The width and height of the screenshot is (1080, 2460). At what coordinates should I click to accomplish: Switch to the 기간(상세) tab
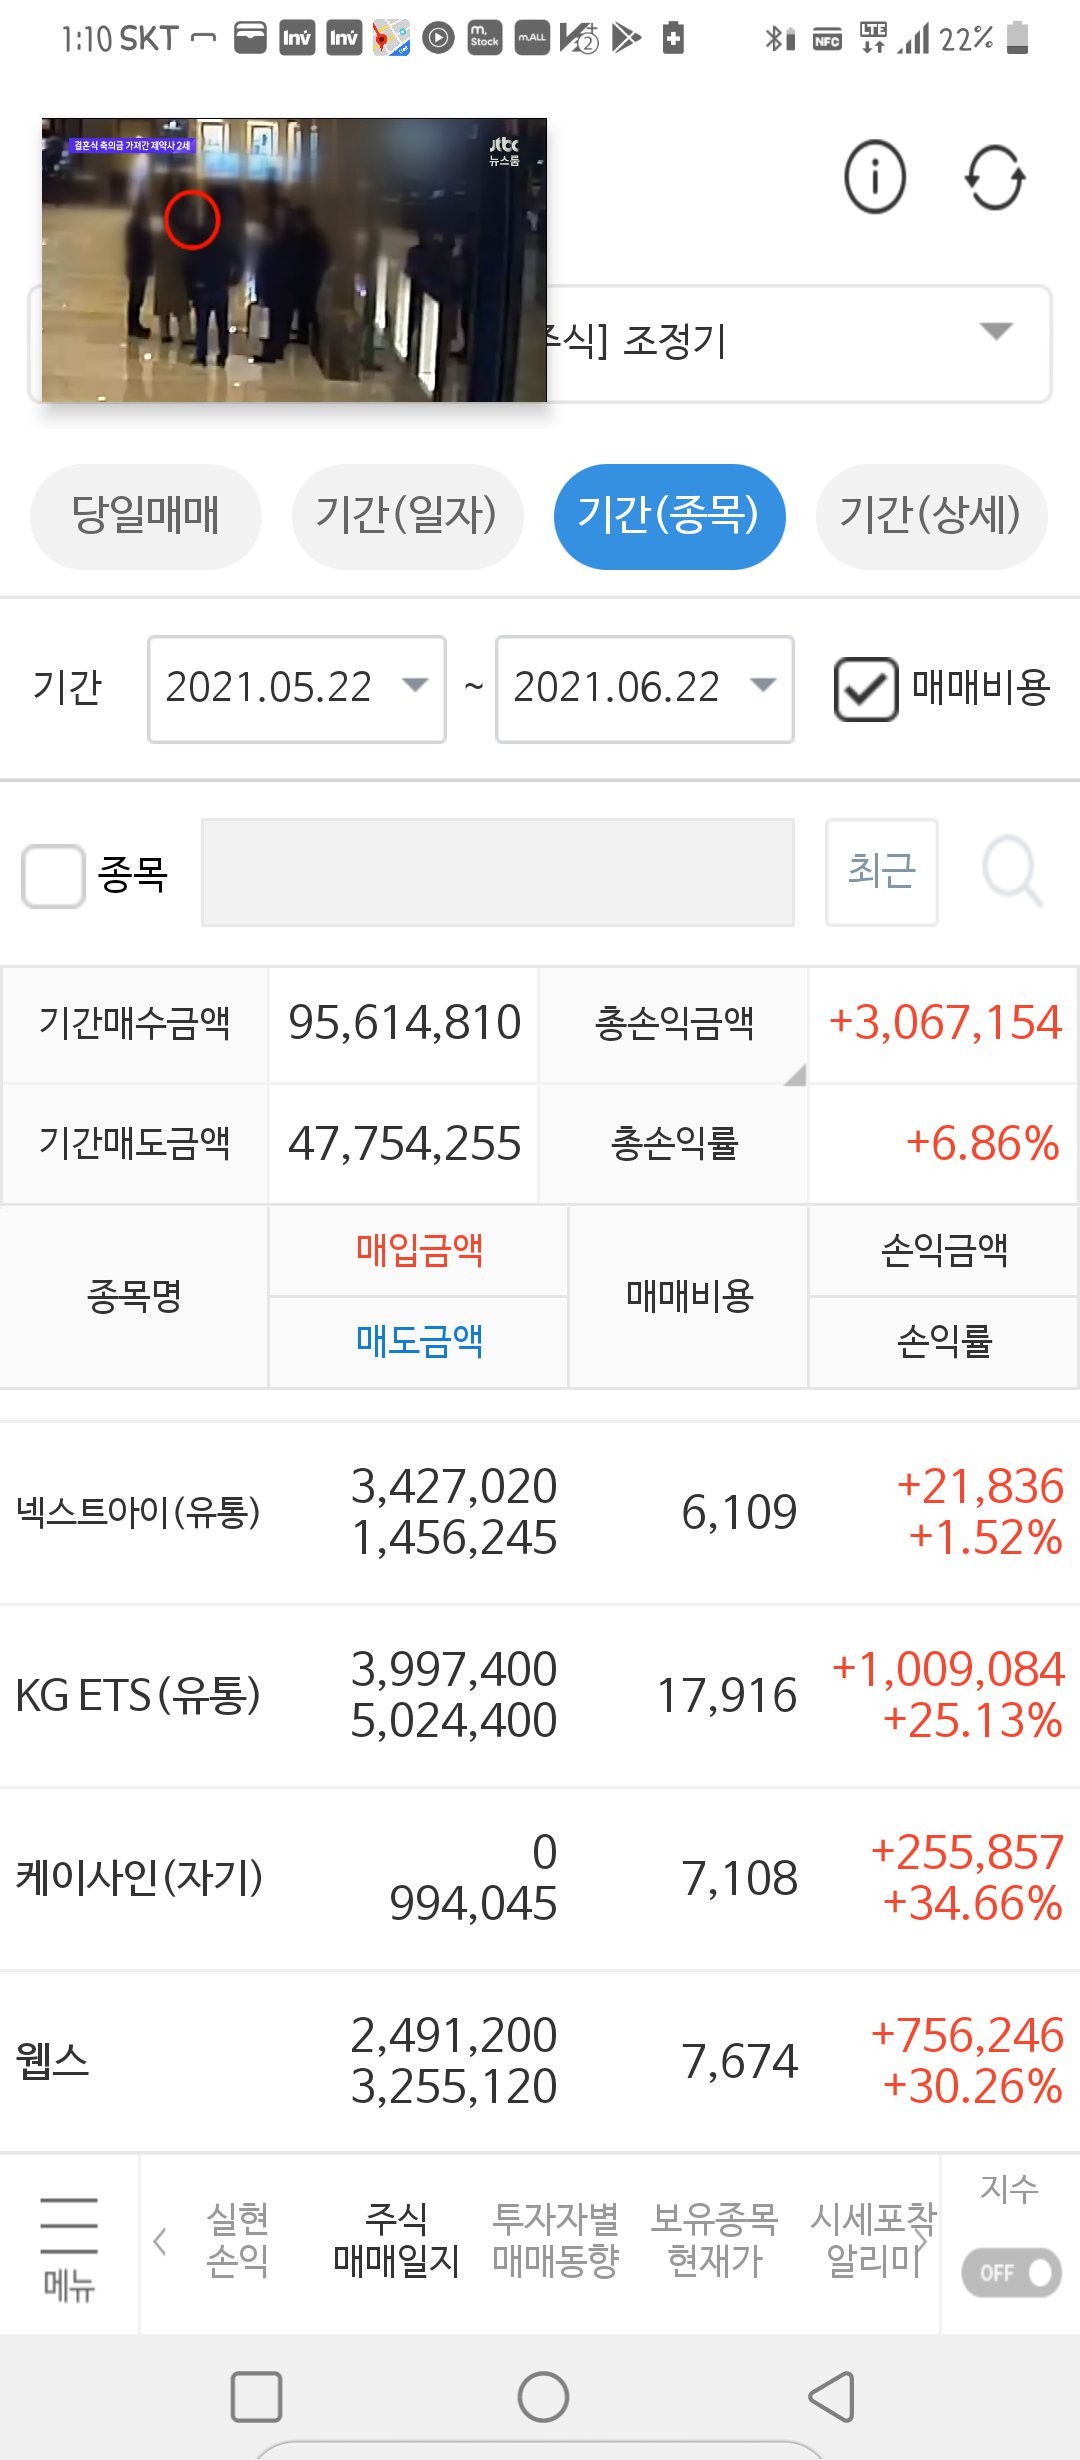[x=931, y=516]
